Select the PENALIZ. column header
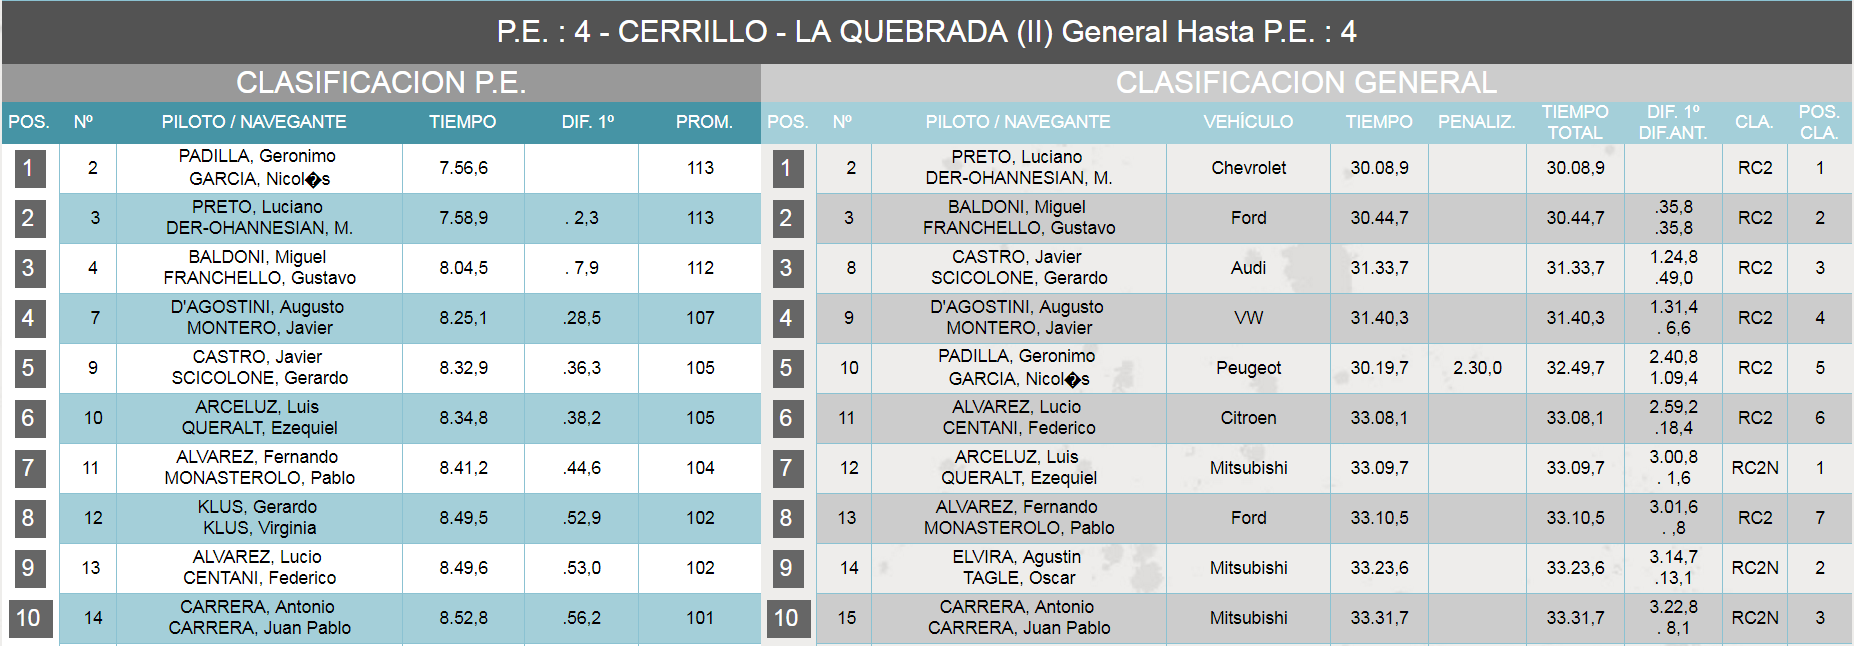The height and width of the screenshot is (646, 1854). (x=1476, y=122)
